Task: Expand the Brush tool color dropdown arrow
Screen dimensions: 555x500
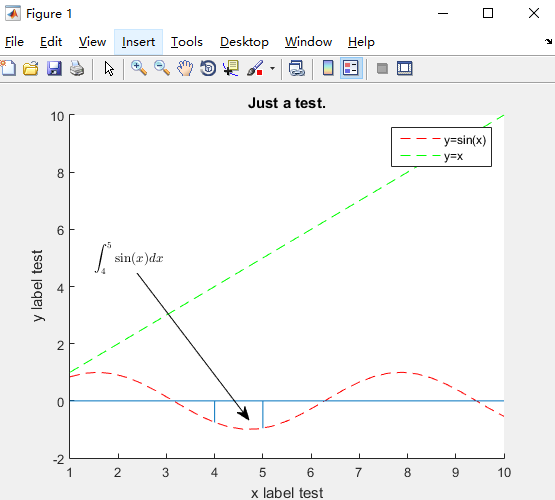Action: point(272,68)
